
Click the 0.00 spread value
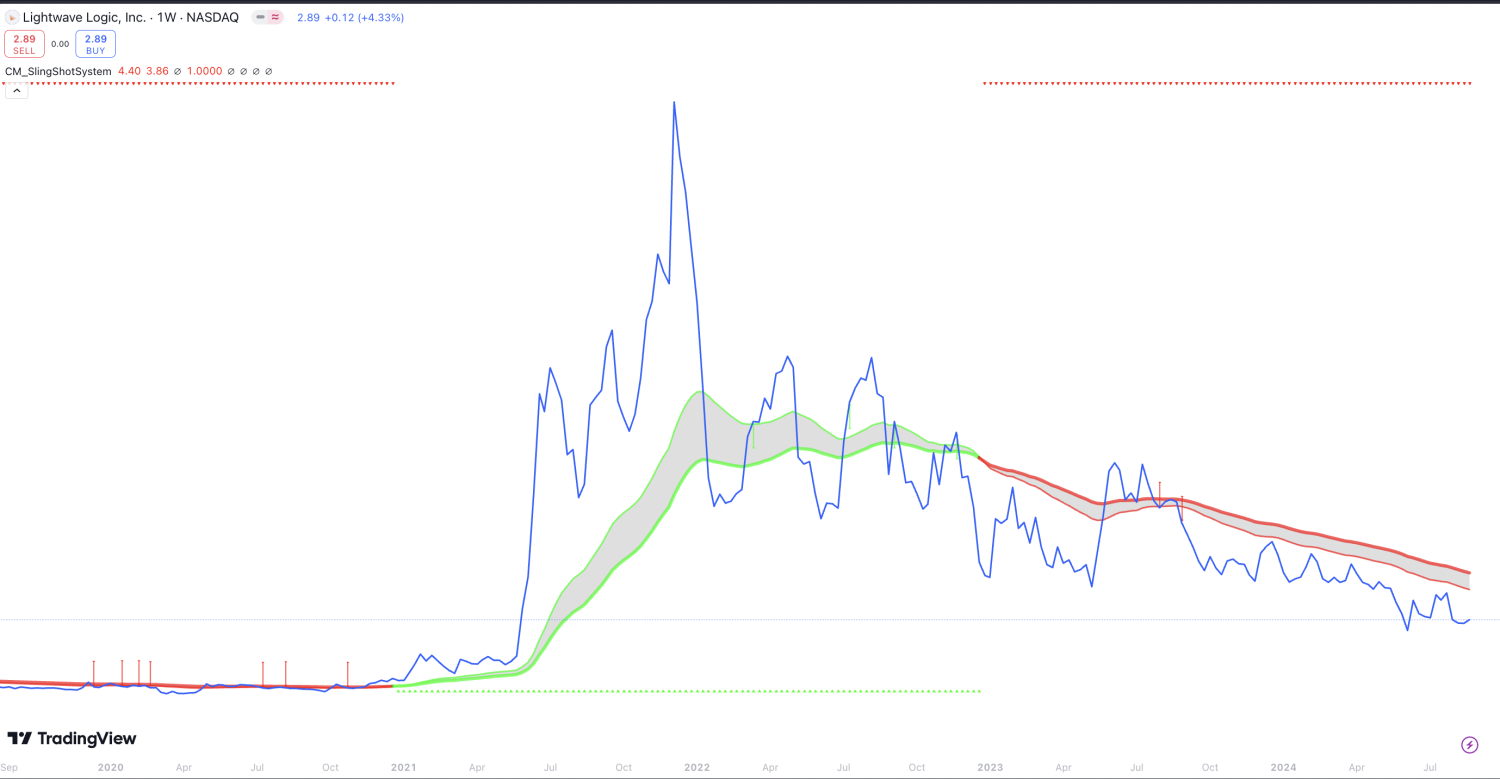coord(60,44)
